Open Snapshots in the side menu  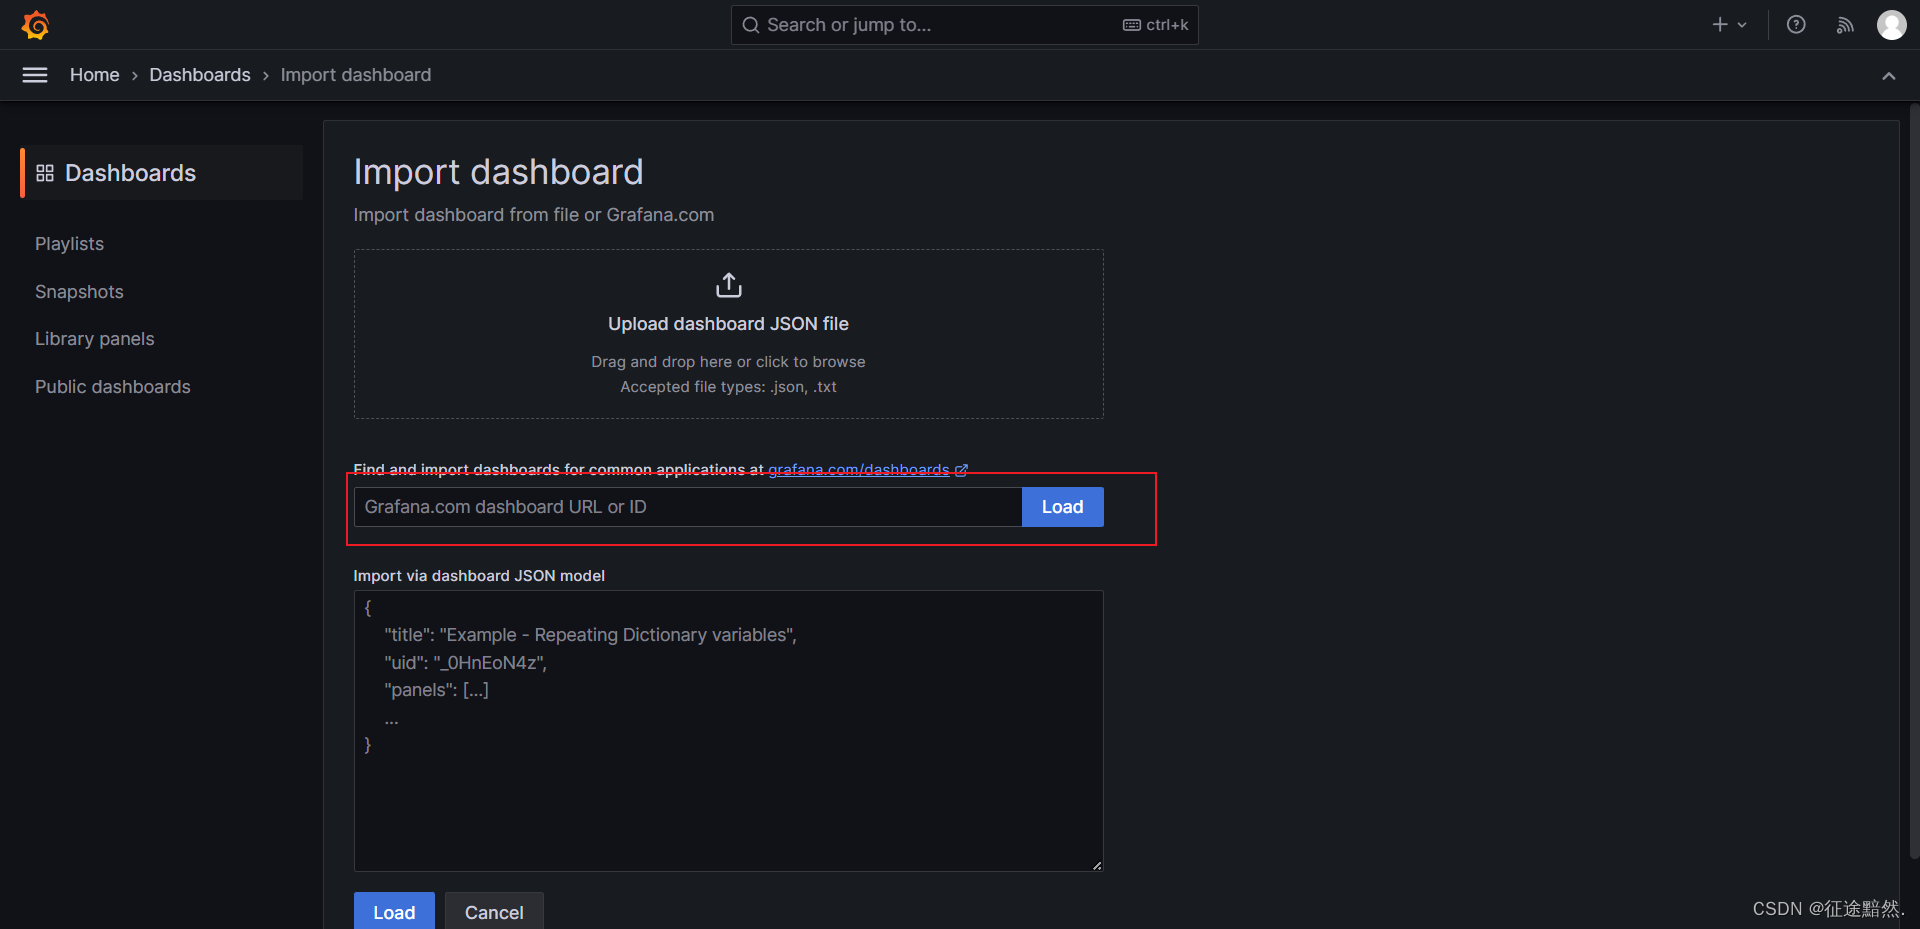tap(79, 292)
